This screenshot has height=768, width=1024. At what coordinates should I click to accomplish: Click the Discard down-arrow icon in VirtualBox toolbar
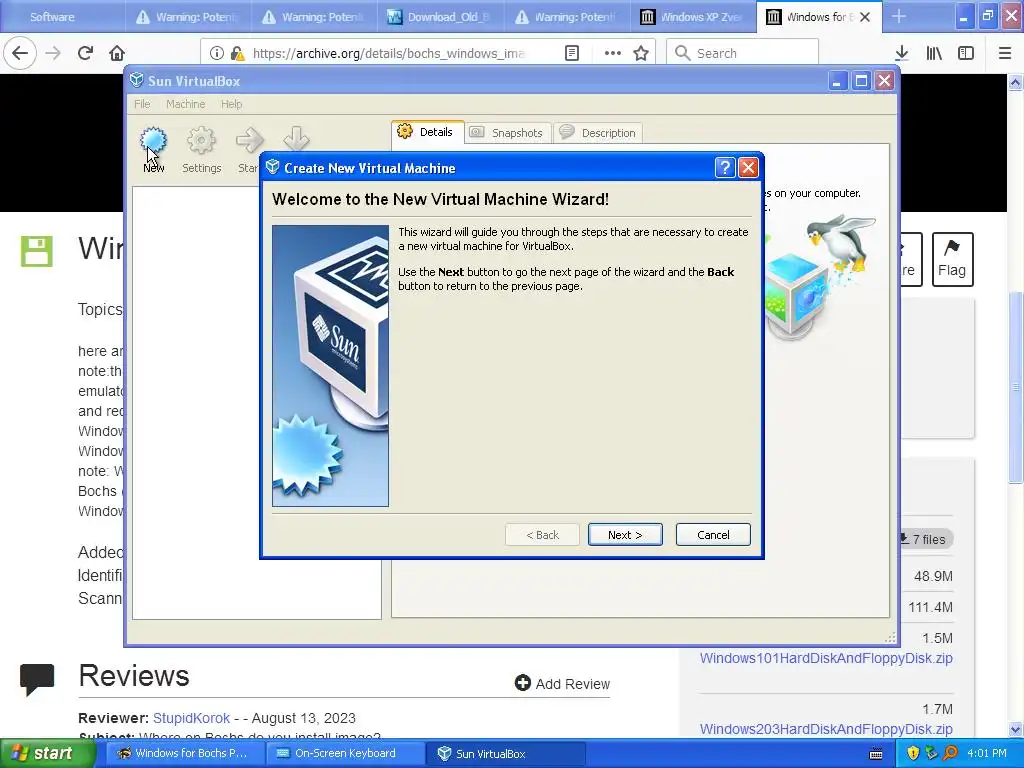coord(296,138)
